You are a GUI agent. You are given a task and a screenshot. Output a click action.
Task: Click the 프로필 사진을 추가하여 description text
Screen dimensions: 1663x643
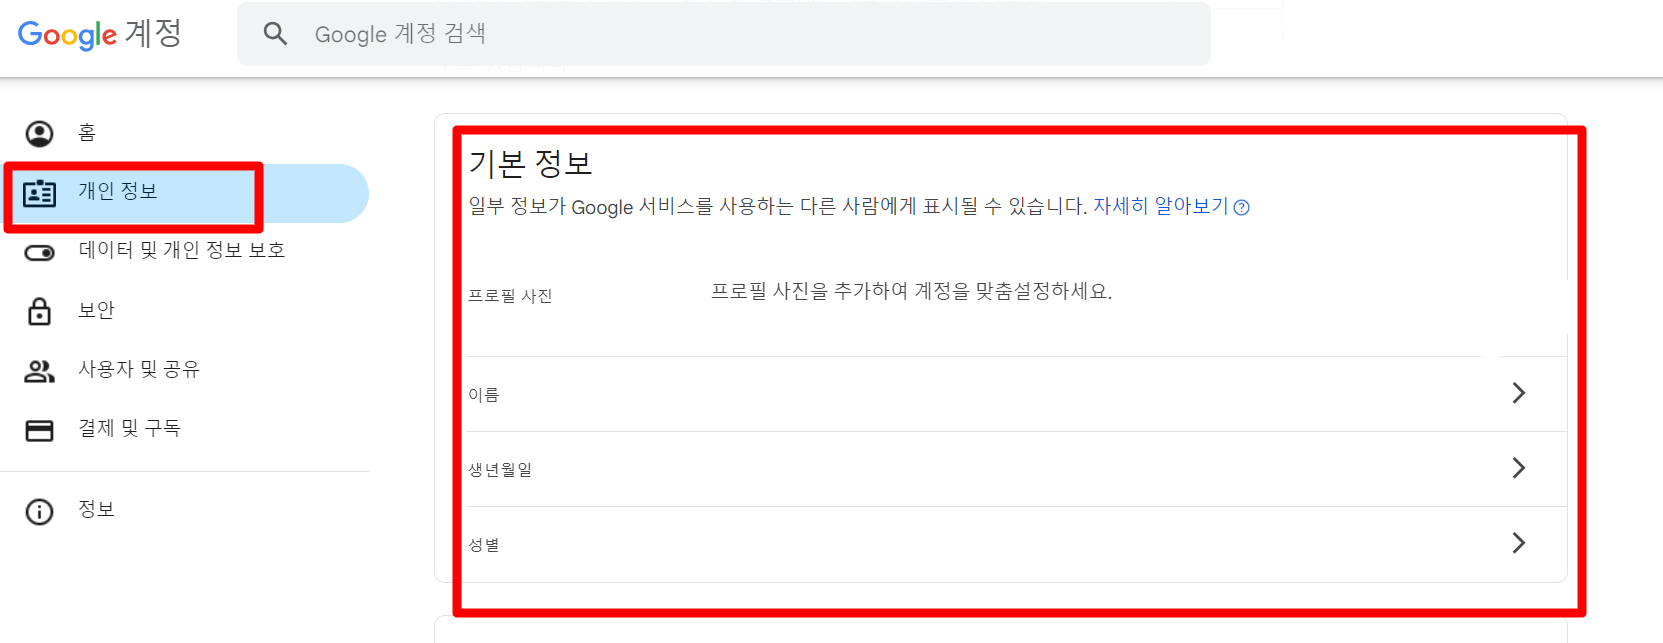tap(911, 291)
